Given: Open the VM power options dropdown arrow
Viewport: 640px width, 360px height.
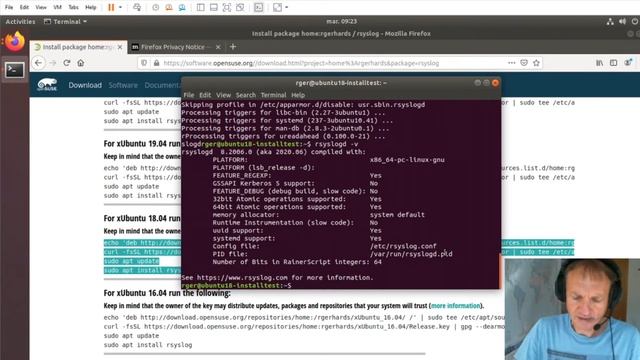Looking at the screenshot, I should coord(120,7).
